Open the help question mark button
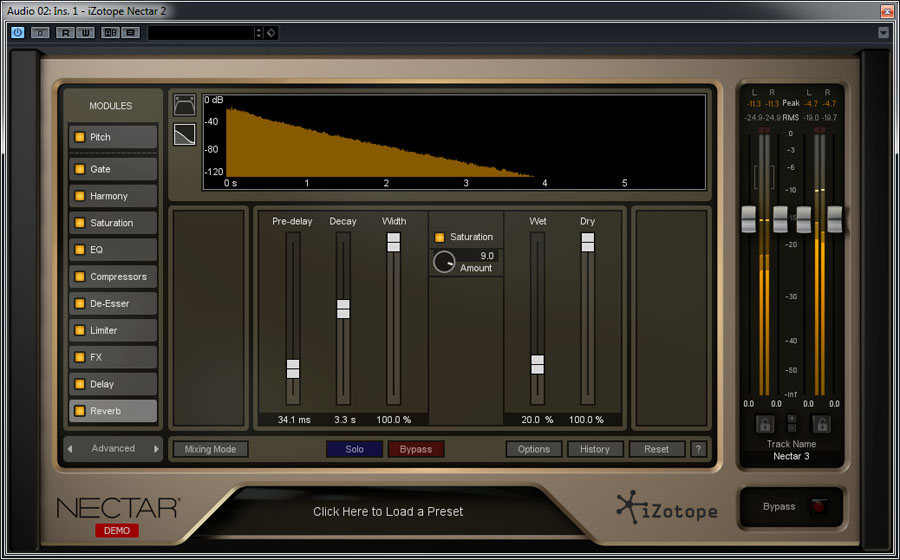Viewport: 900px width, 560px height. 698,449
